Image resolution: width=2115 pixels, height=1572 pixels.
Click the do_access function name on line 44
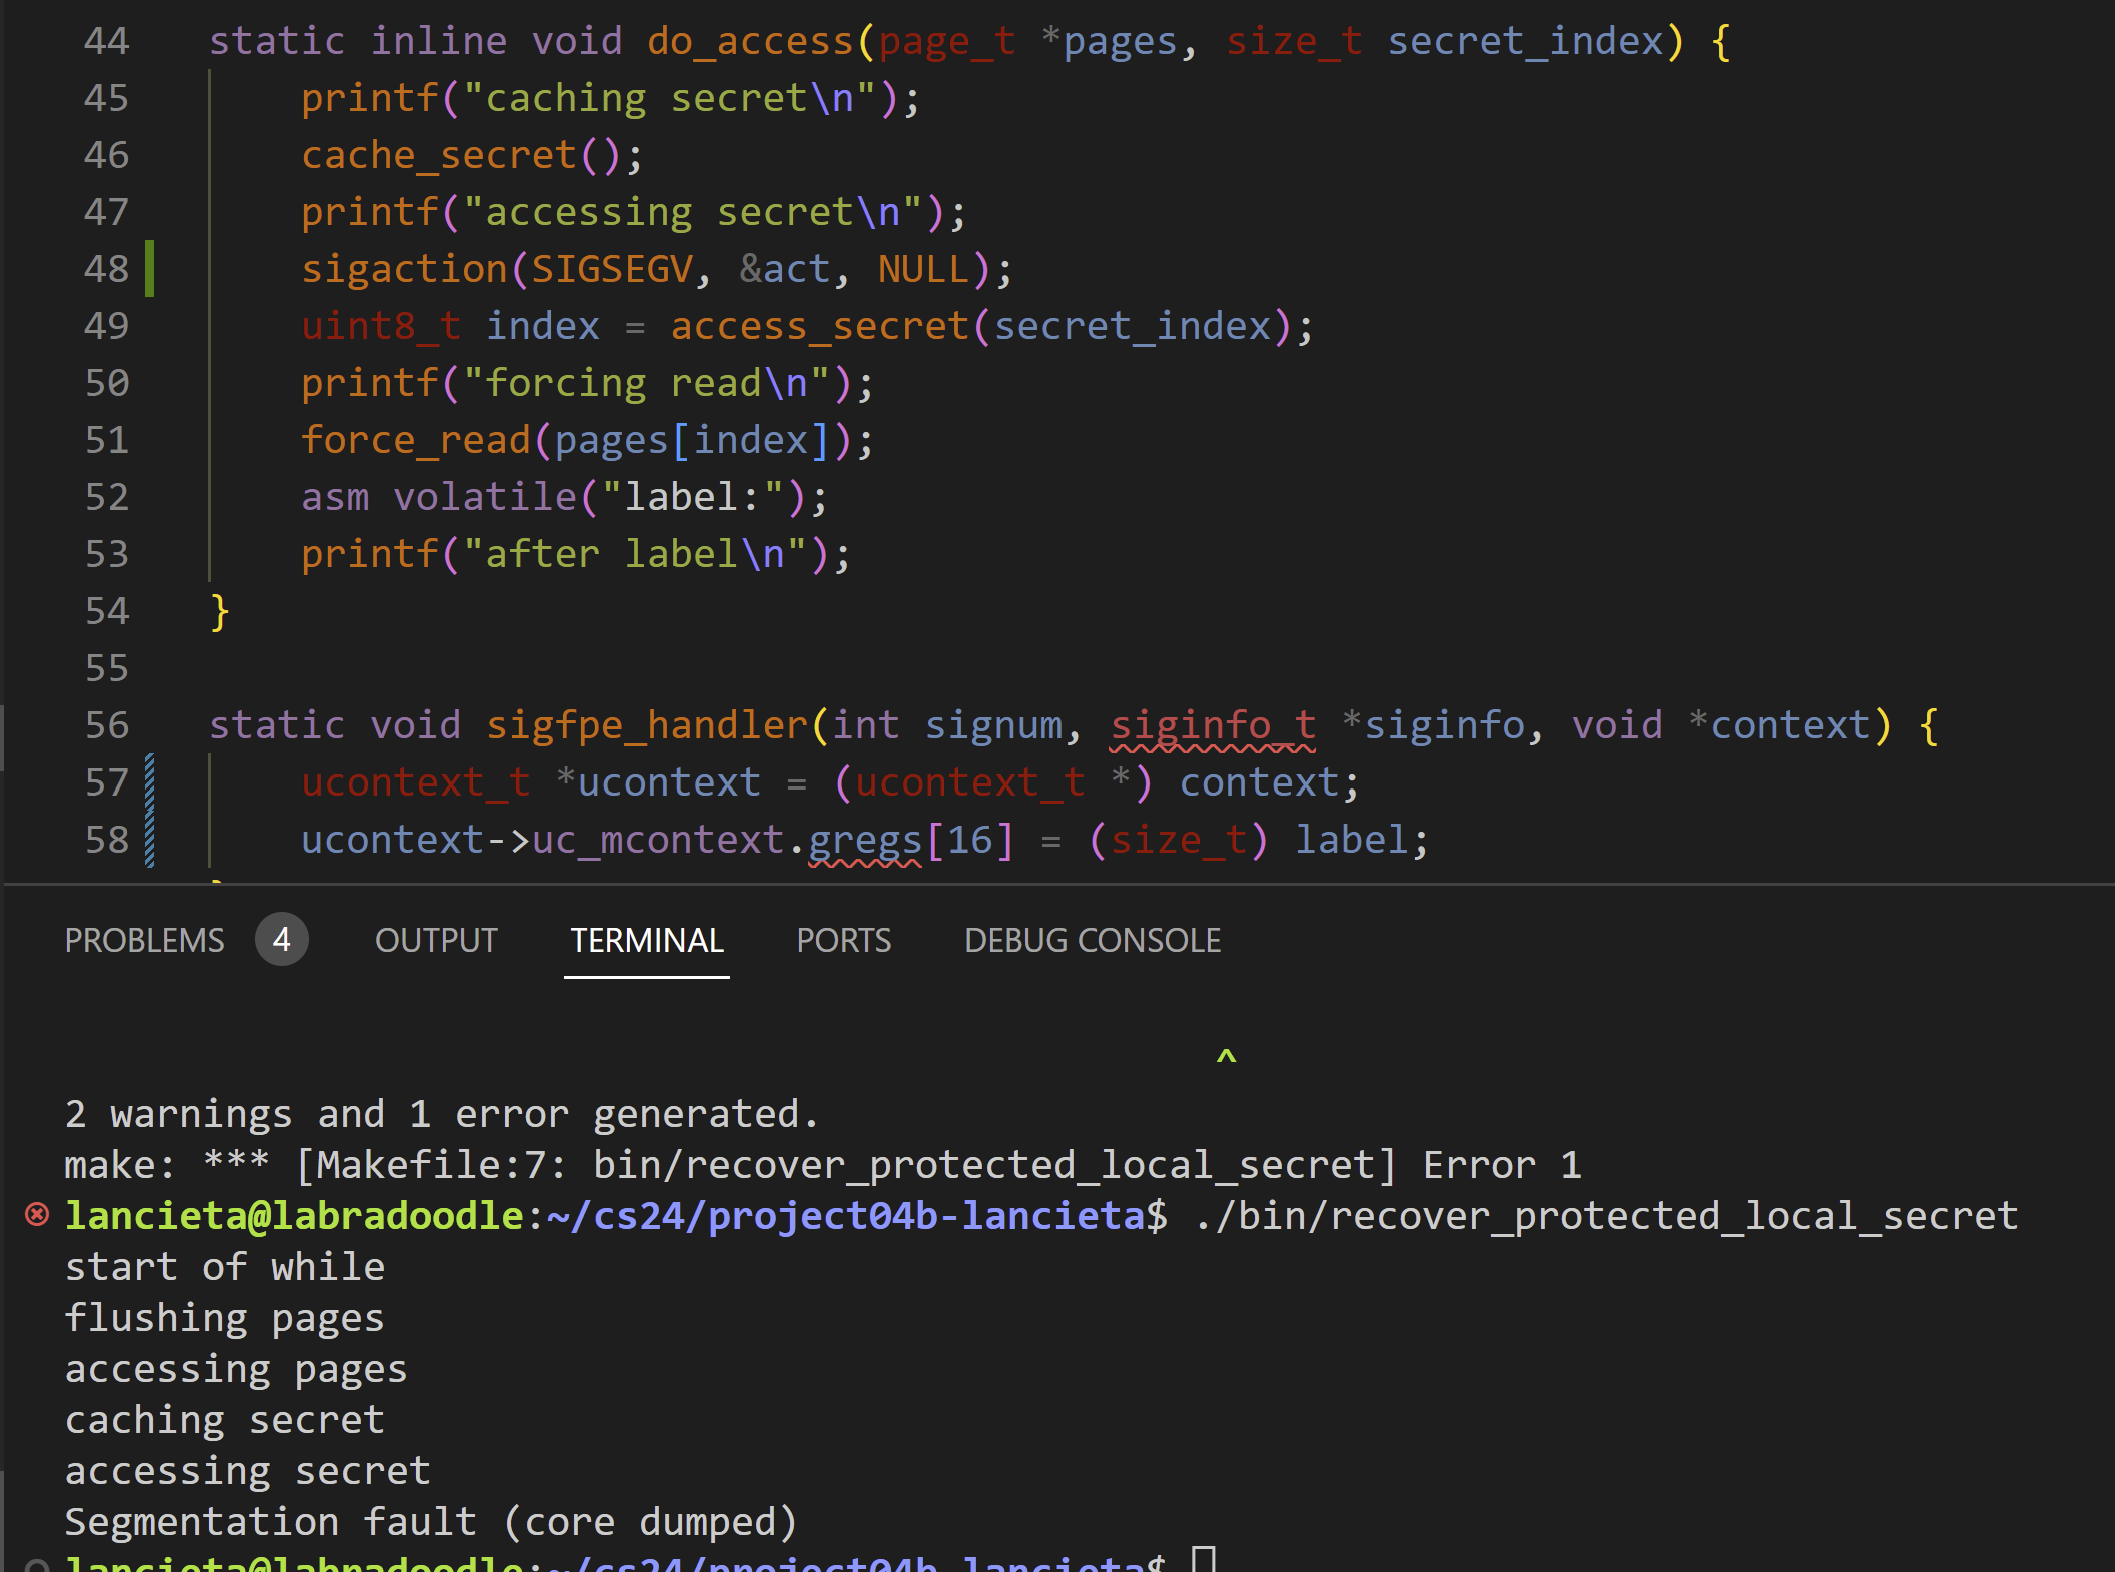point(749,41)
